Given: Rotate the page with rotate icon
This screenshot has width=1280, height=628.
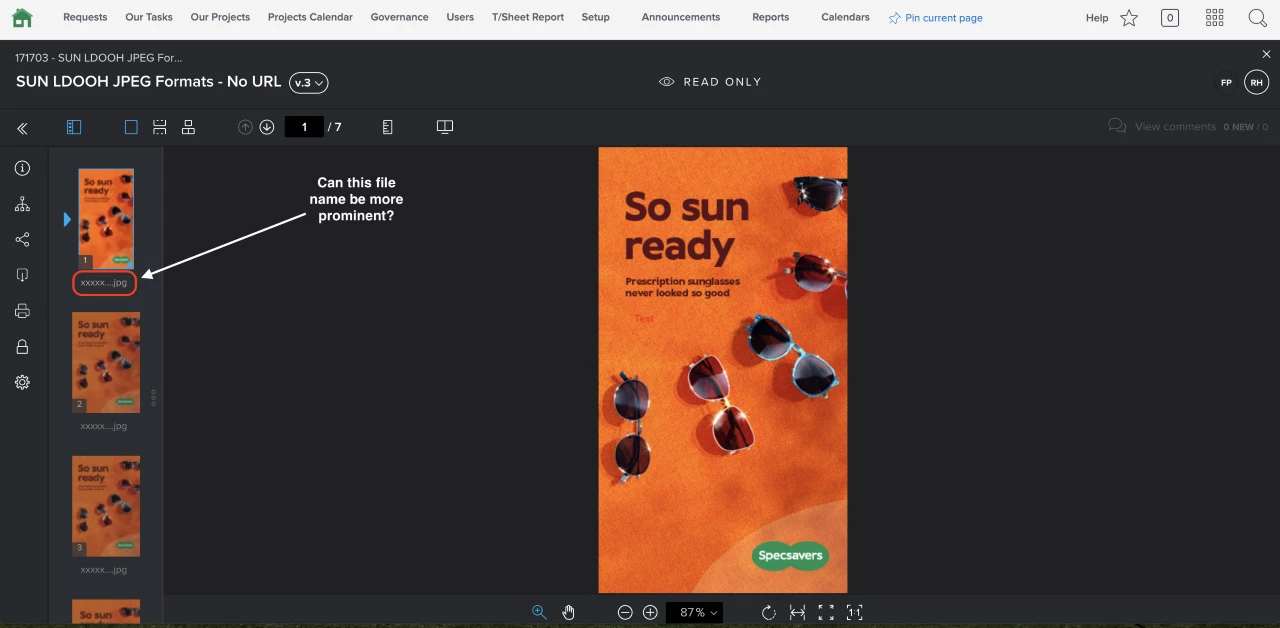Looking at the screenshot, I should 768,612.
